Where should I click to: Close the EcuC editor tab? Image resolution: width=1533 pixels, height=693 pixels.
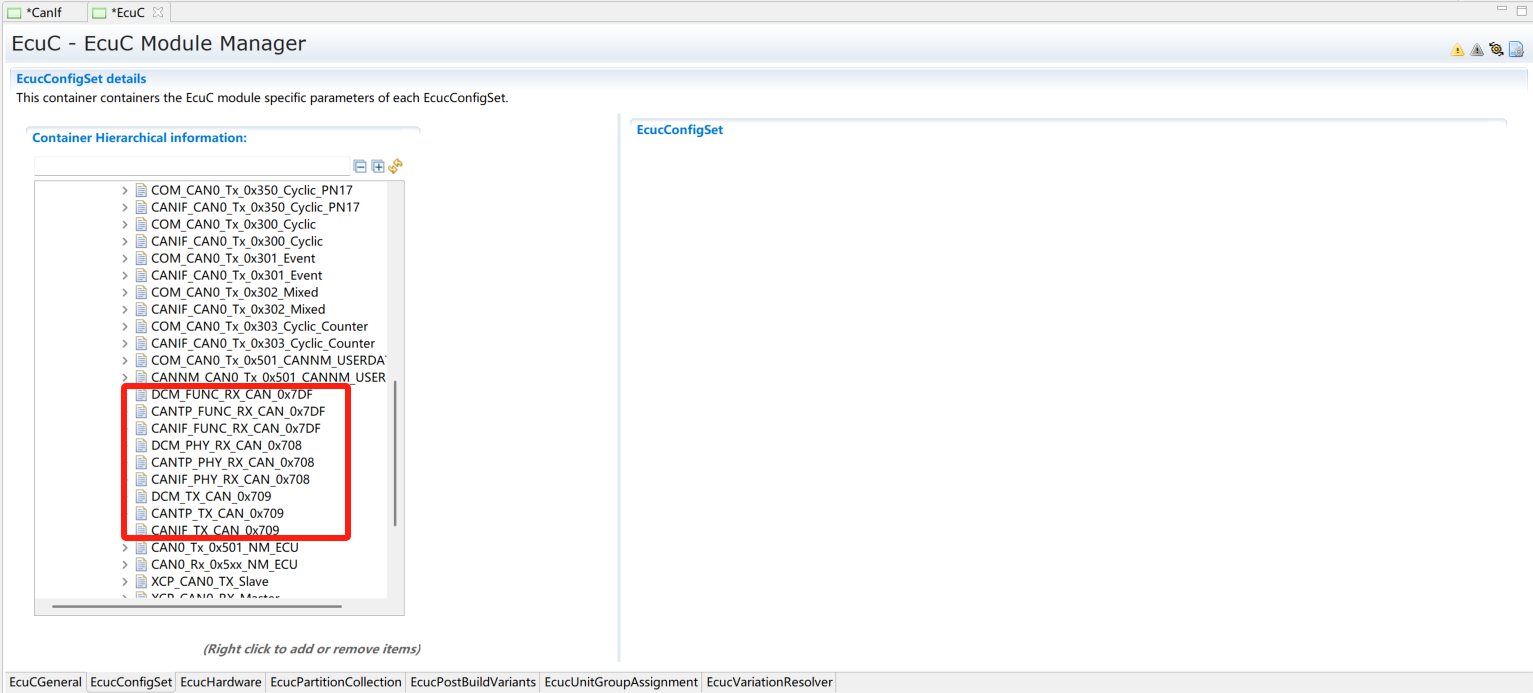(158, 12)
